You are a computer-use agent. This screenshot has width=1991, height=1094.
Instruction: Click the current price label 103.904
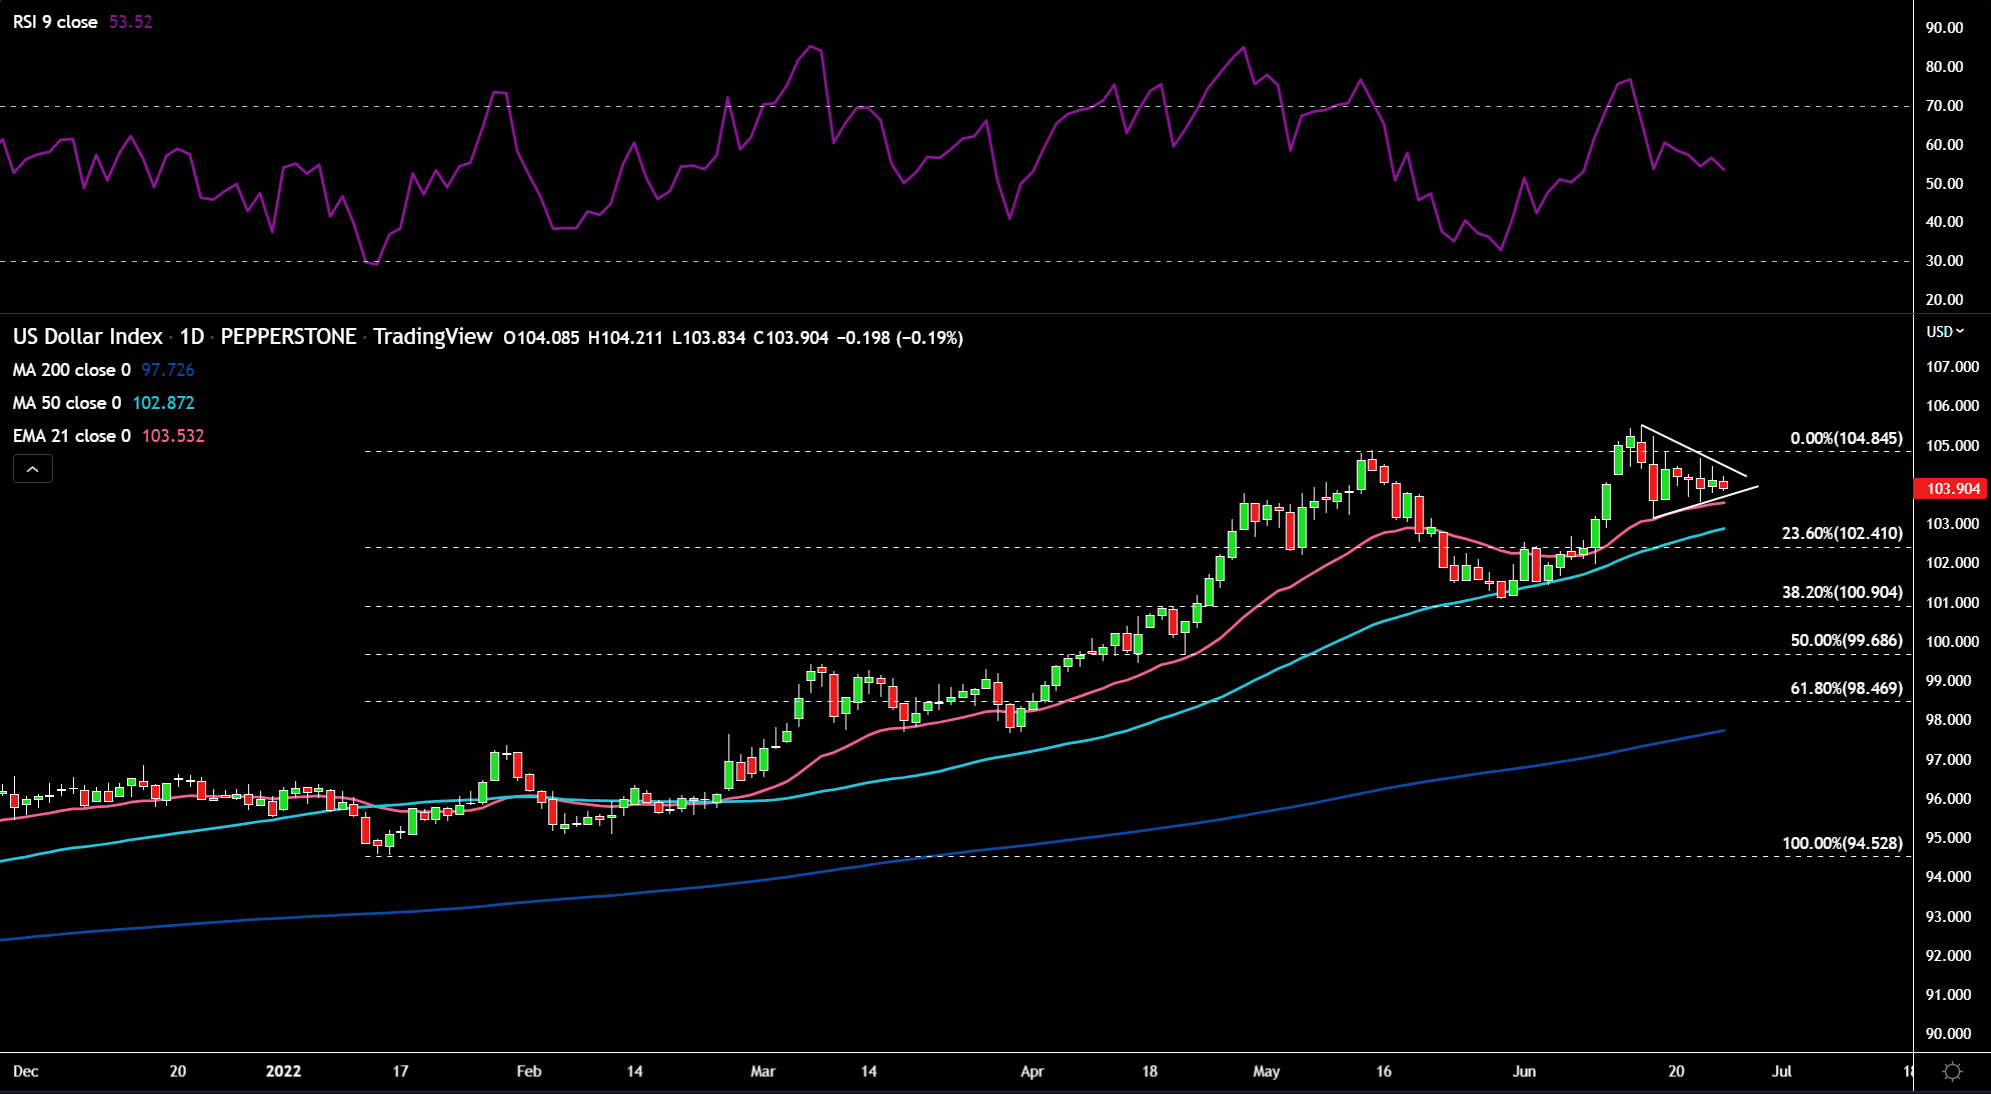pyautogui.click(x=1952, y=489)
